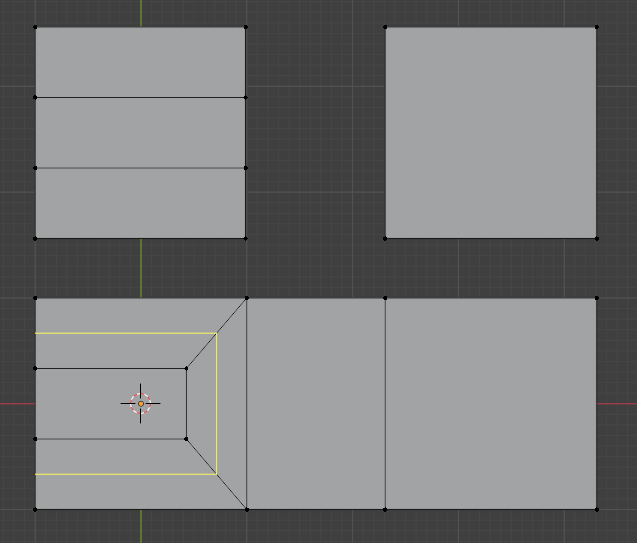Select the large right face of lower mesh
This screenshot has height=543, width=637.
(x=491, y=403)
